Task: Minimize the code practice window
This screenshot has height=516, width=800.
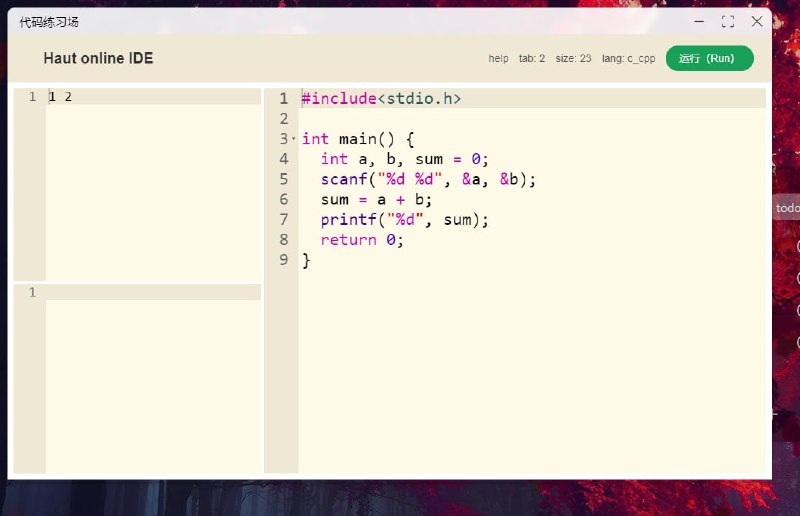Action: (699, 21)
